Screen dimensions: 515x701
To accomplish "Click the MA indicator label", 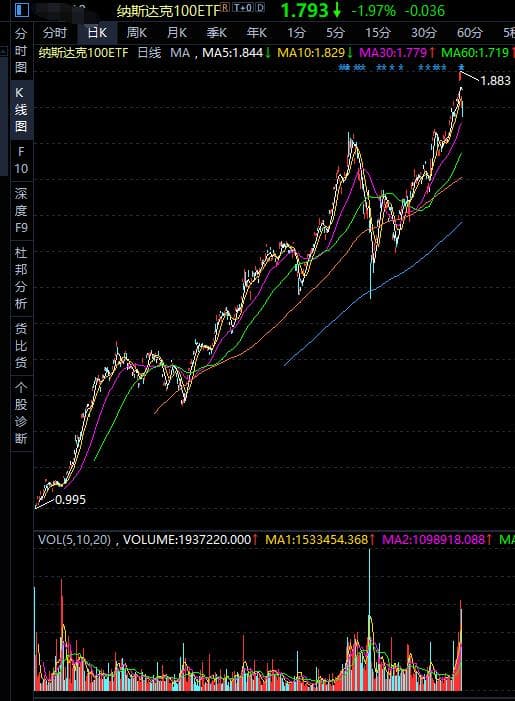I will click(180, 53).
